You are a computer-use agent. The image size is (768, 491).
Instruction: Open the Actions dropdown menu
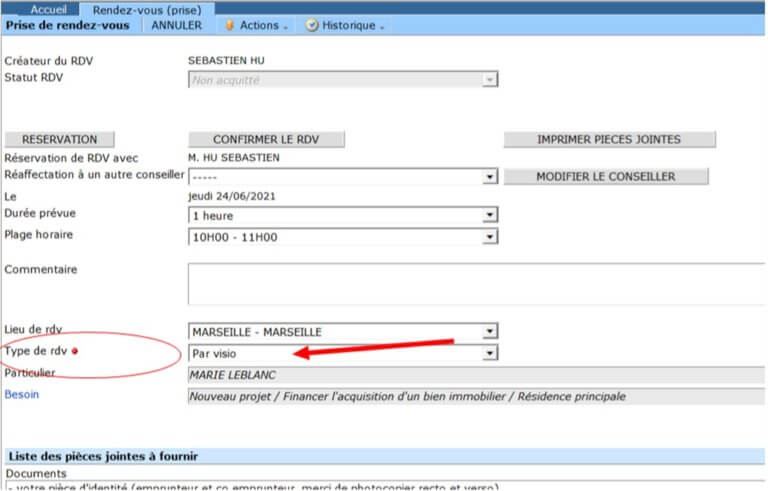coord(258,25)
